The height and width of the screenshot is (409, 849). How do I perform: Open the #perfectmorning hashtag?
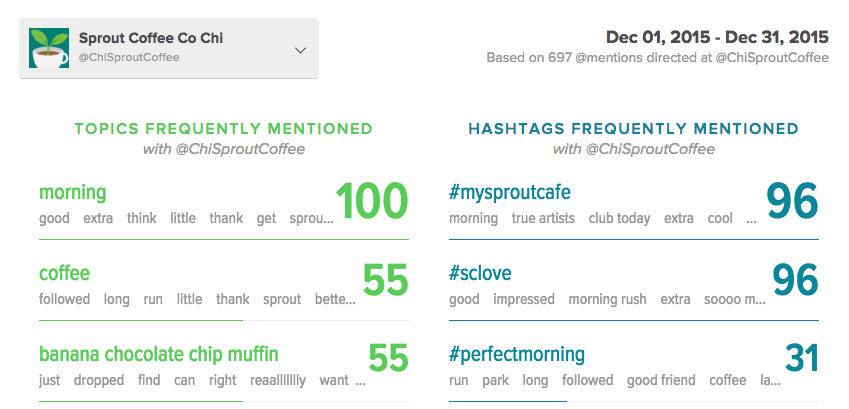click(517, 355)
